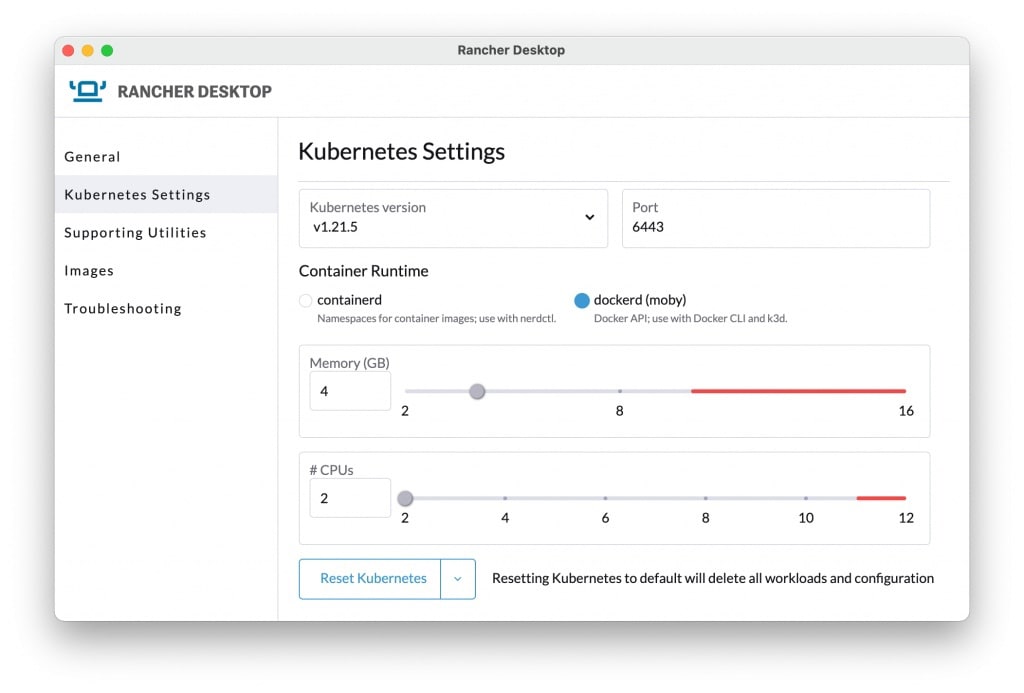Click the 8 GB mark on Memory slider

(620, 391)
